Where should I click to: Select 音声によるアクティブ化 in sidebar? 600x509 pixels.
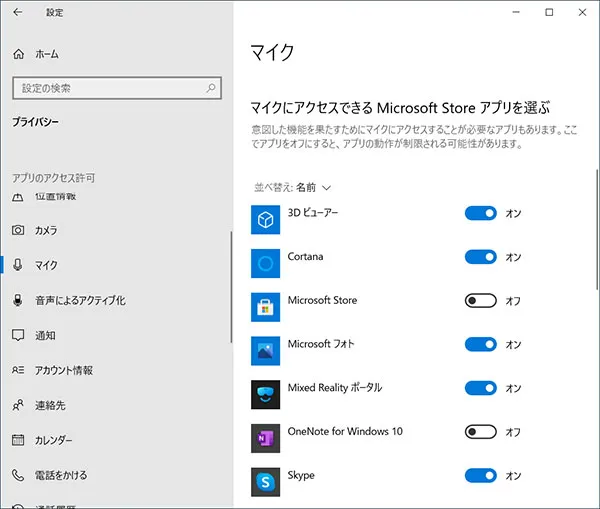(80, 300)
